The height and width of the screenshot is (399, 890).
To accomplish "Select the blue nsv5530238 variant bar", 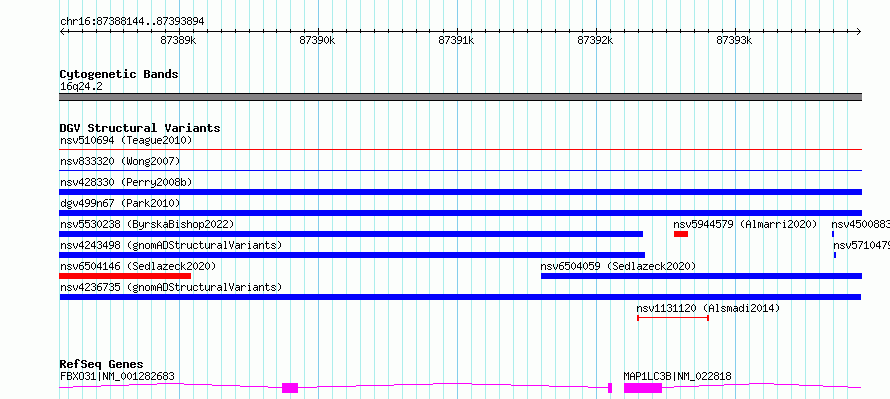I will coord(351,234).
